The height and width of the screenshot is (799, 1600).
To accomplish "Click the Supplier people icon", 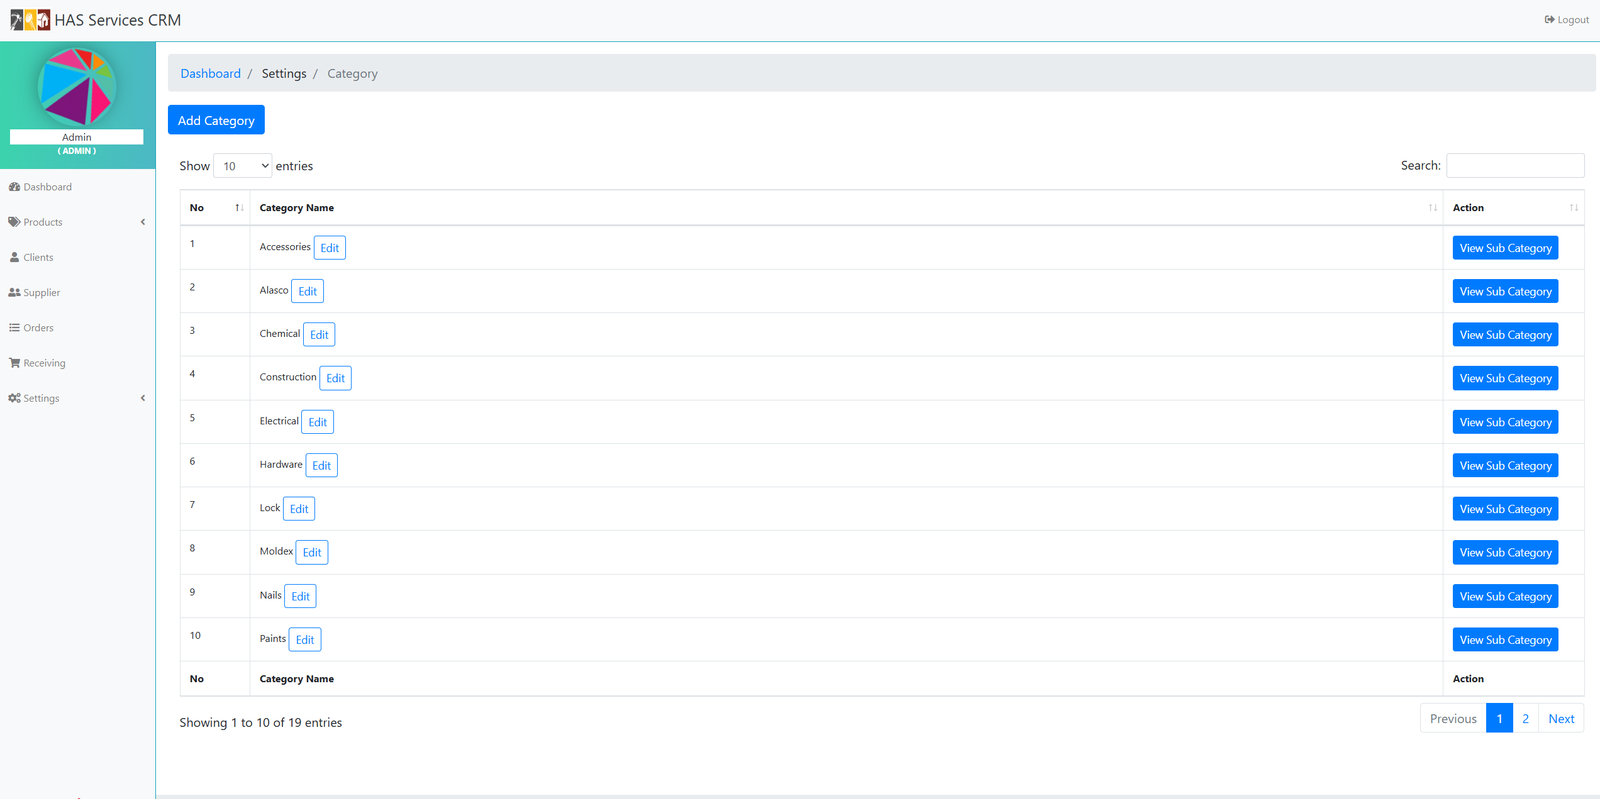I will click(x=14, y=293).
